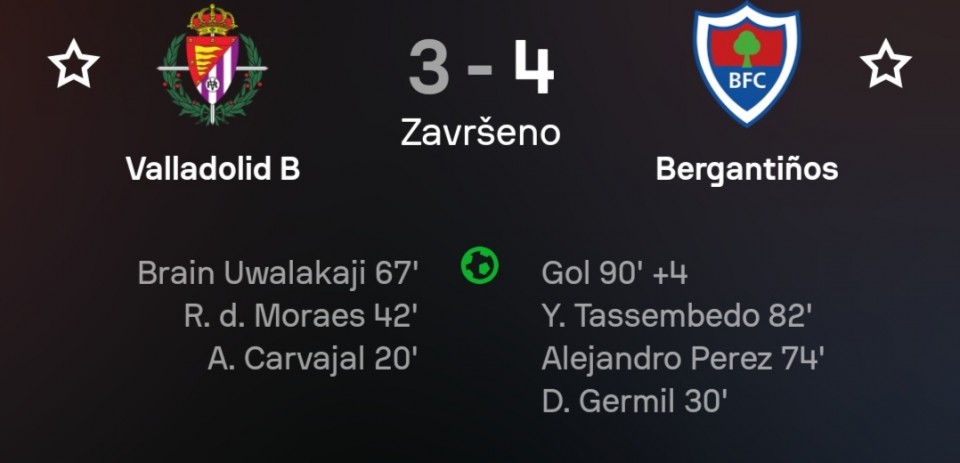This screenshot has width=960, height=463.
Task: Favorite Valladolid B with the left star
Action: [74, 65]
